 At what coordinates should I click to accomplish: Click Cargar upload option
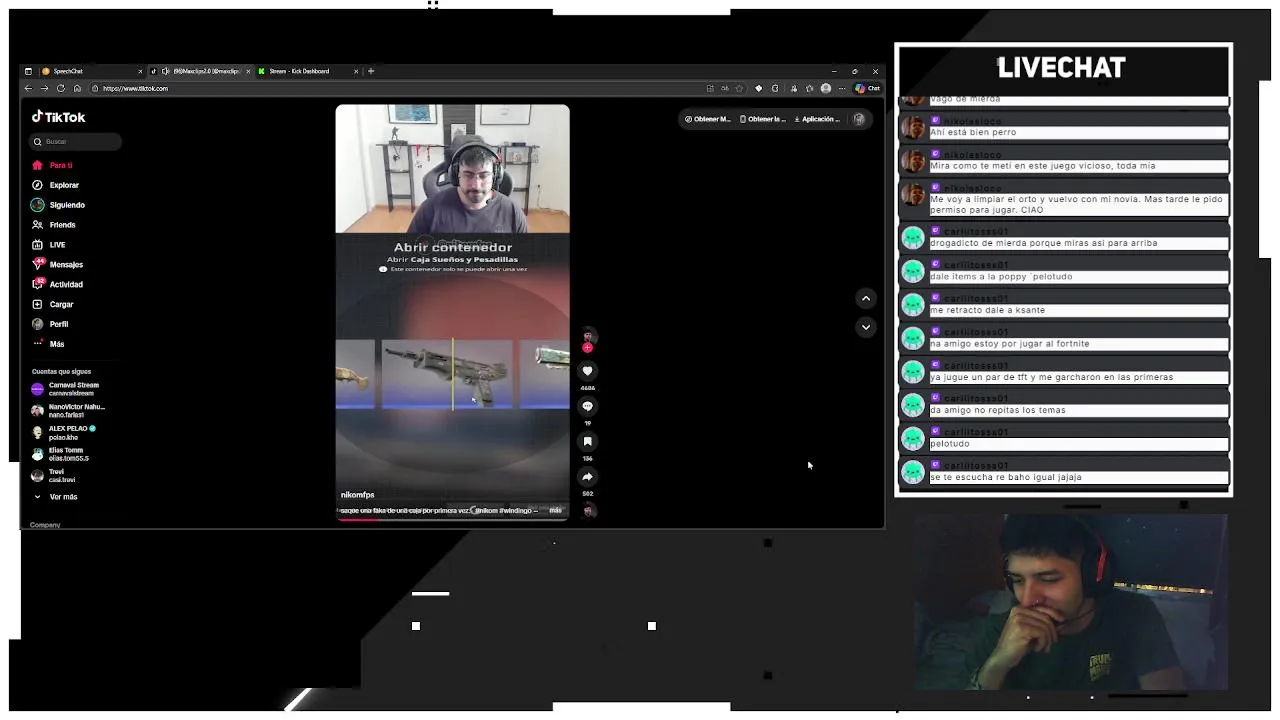tap(53, 304)
